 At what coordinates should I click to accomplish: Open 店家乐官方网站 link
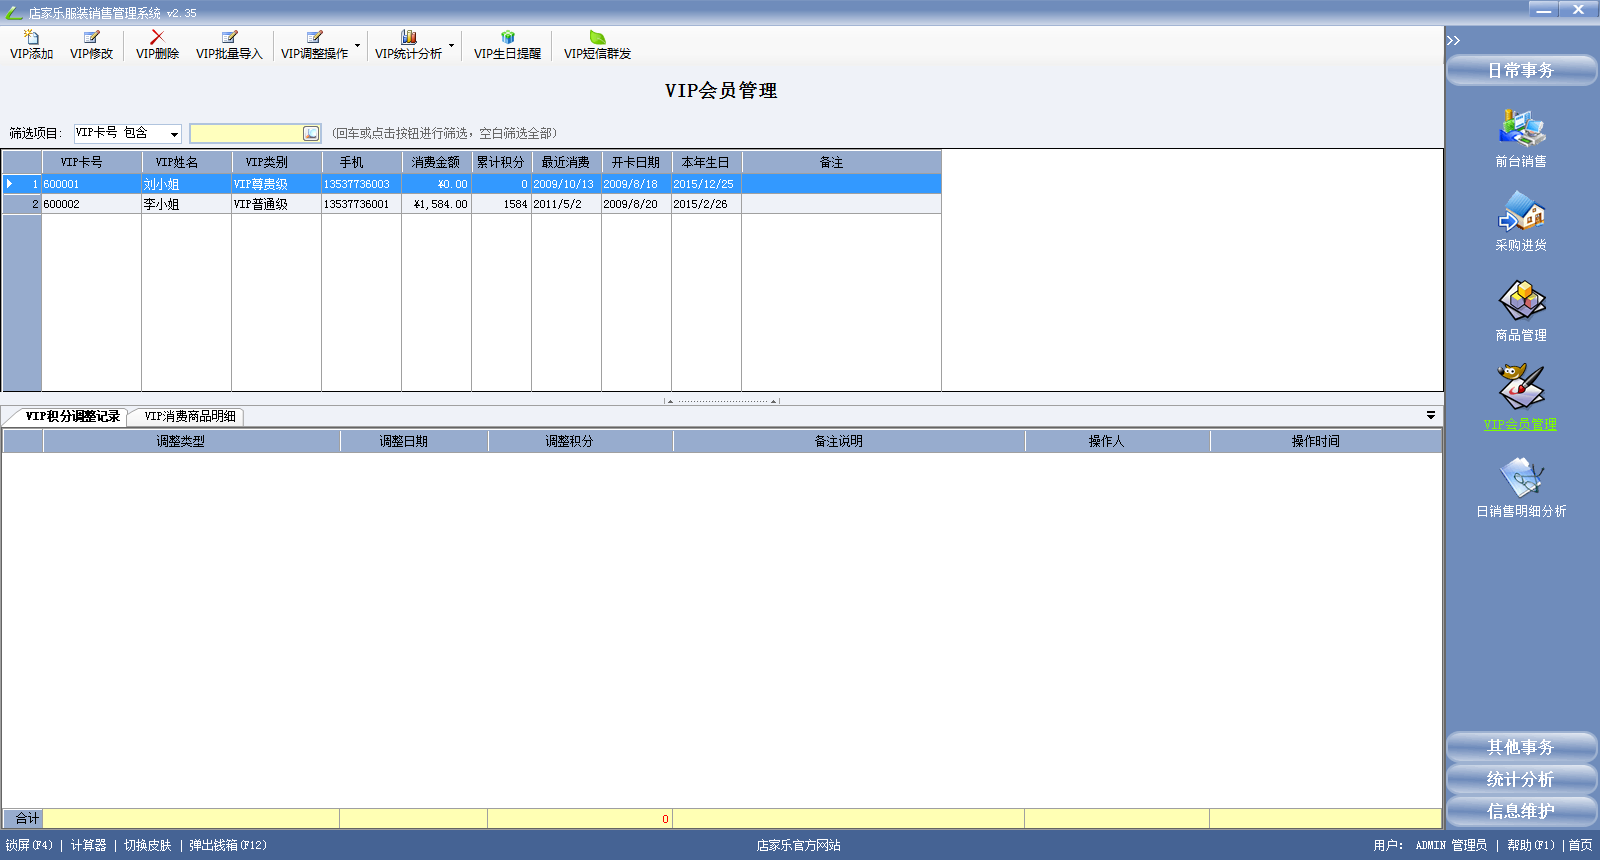pos(798,845)
